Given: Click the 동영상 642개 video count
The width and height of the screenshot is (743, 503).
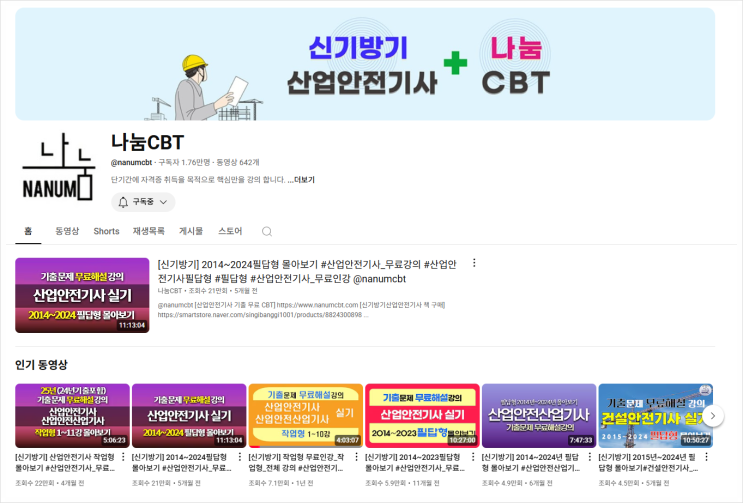Looking at the screenshot, I should [238, 162].
